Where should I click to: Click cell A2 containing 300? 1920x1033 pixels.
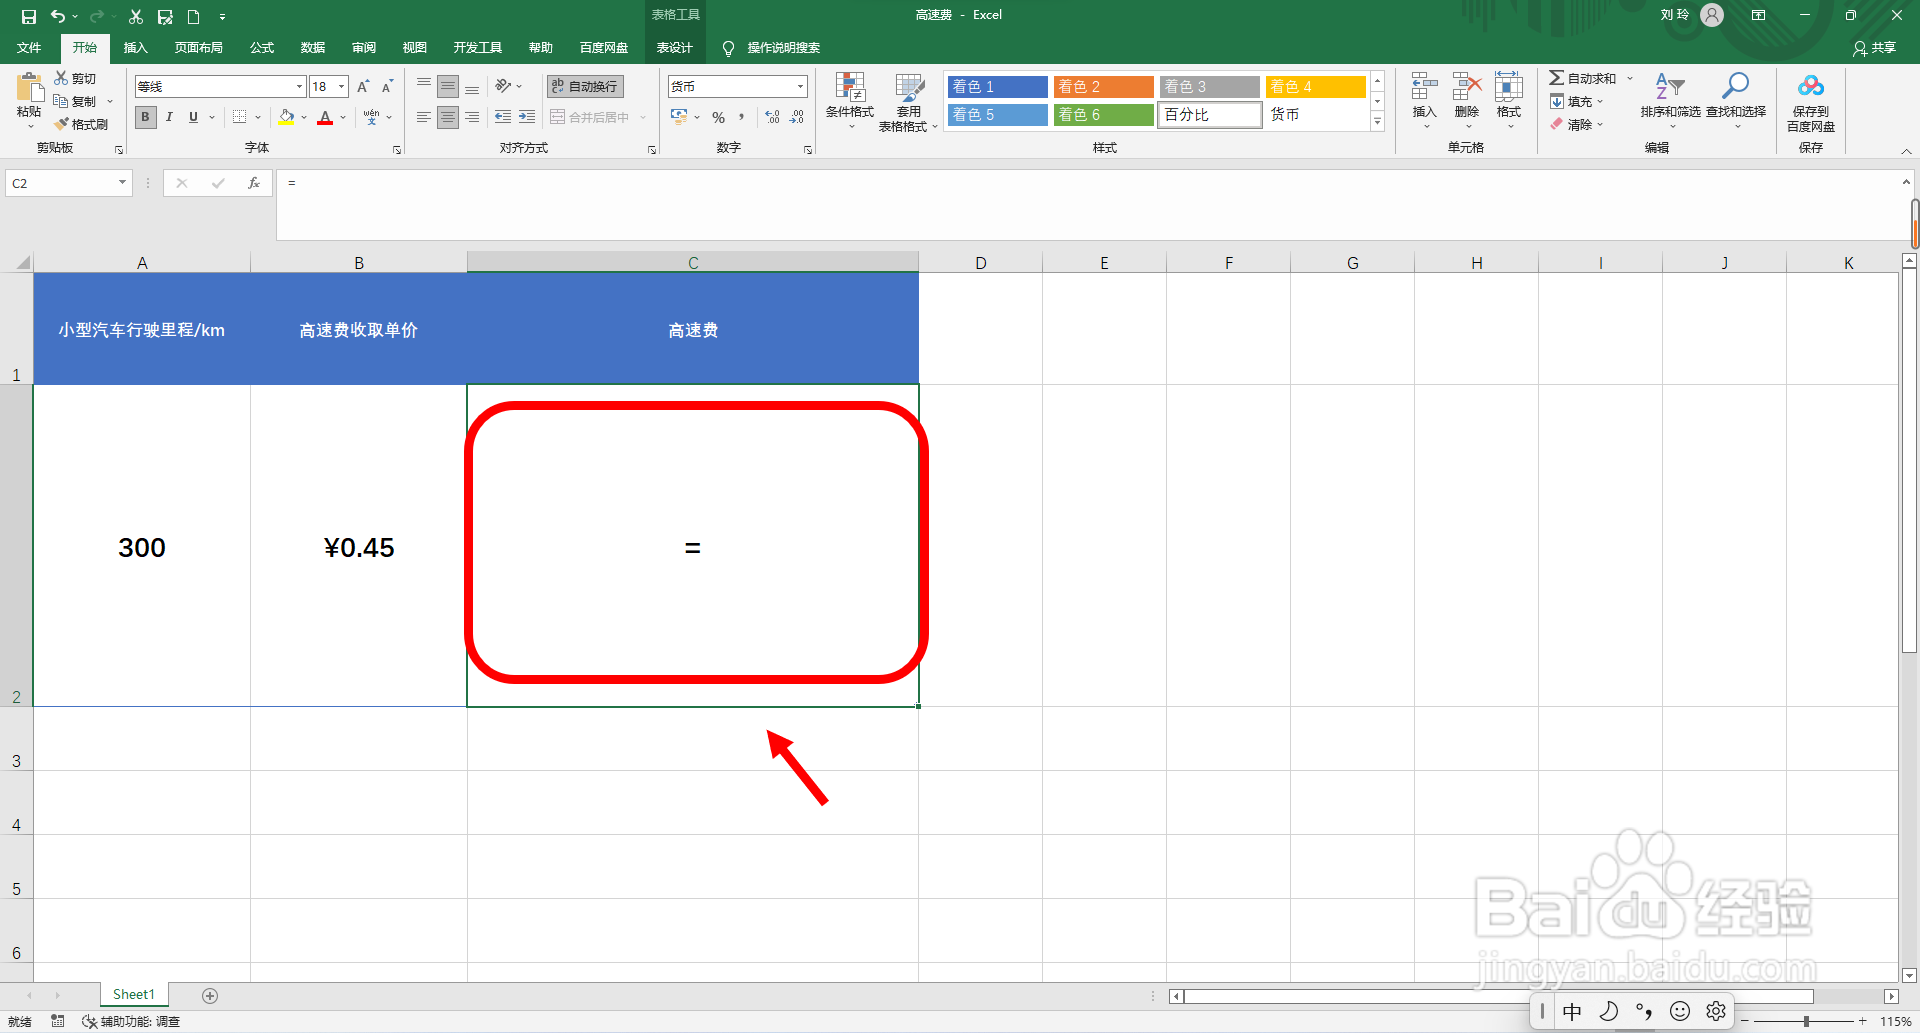(x=142, y=546)
